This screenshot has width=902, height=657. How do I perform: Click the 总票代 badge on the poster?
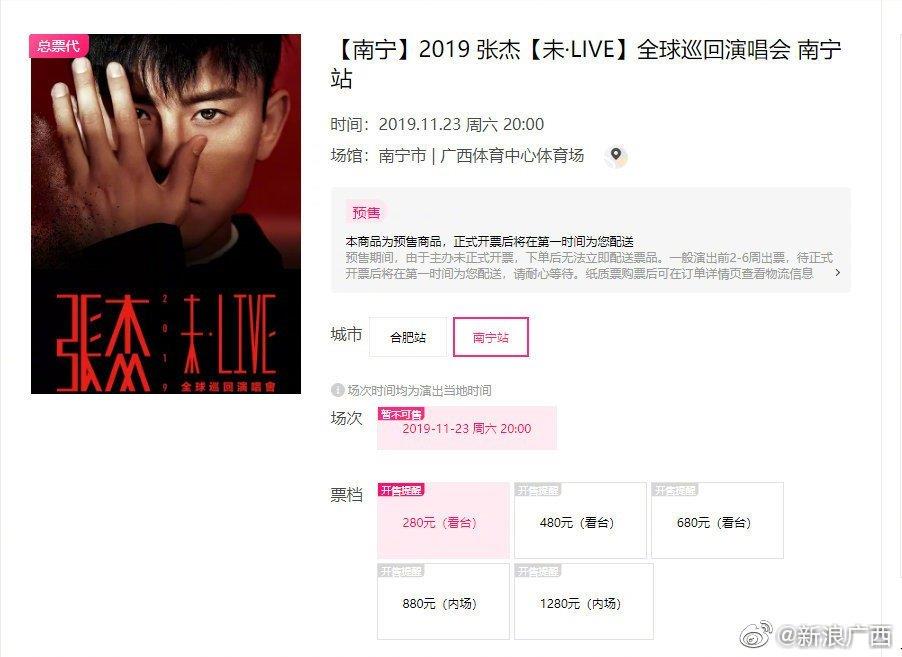[59, 46]
